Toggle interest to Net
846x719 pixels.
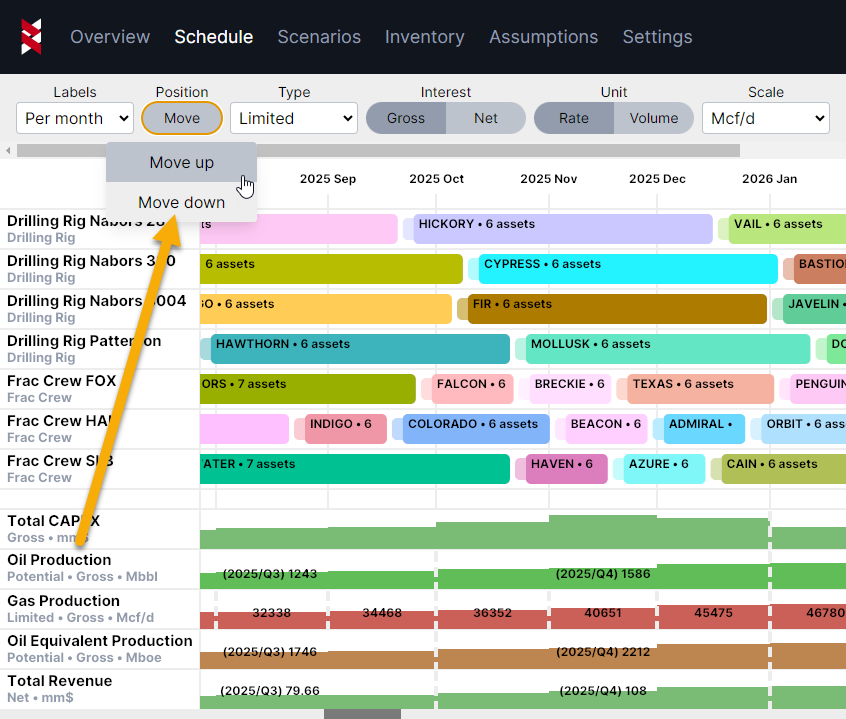(486, 118)
